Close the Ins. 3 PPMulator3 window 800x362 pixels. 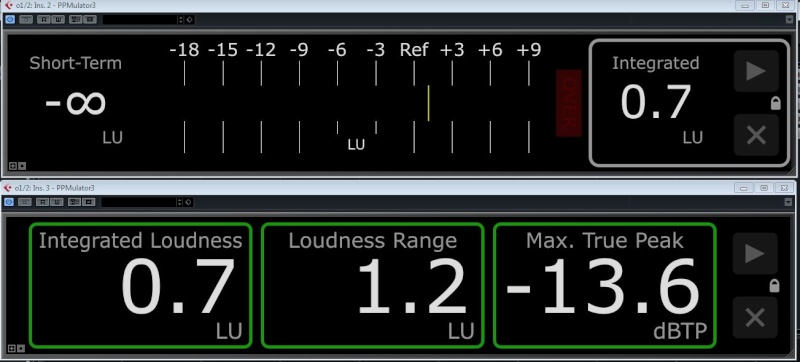(x=783, y=188)
